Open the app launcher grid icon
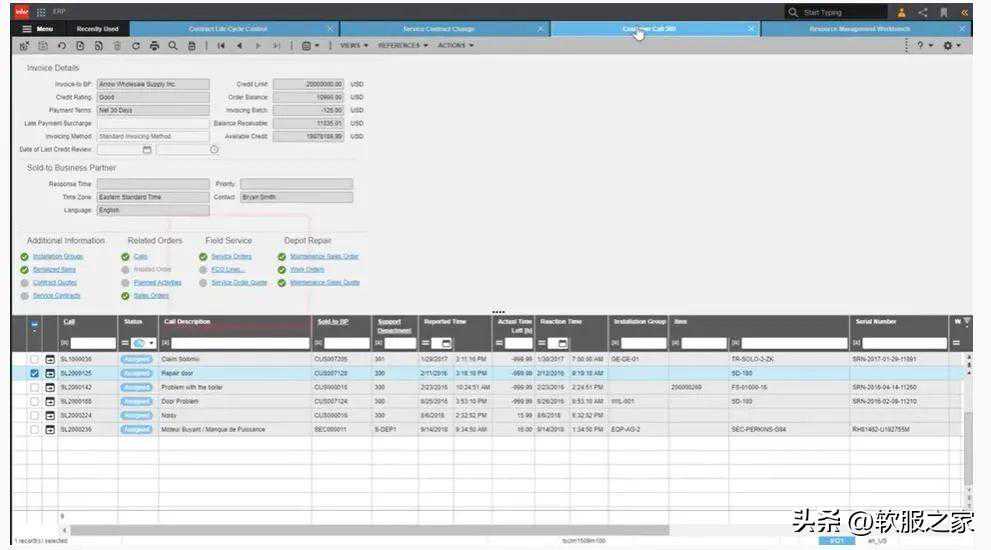This screenshot has width=991, height=550. pos(41,12)
